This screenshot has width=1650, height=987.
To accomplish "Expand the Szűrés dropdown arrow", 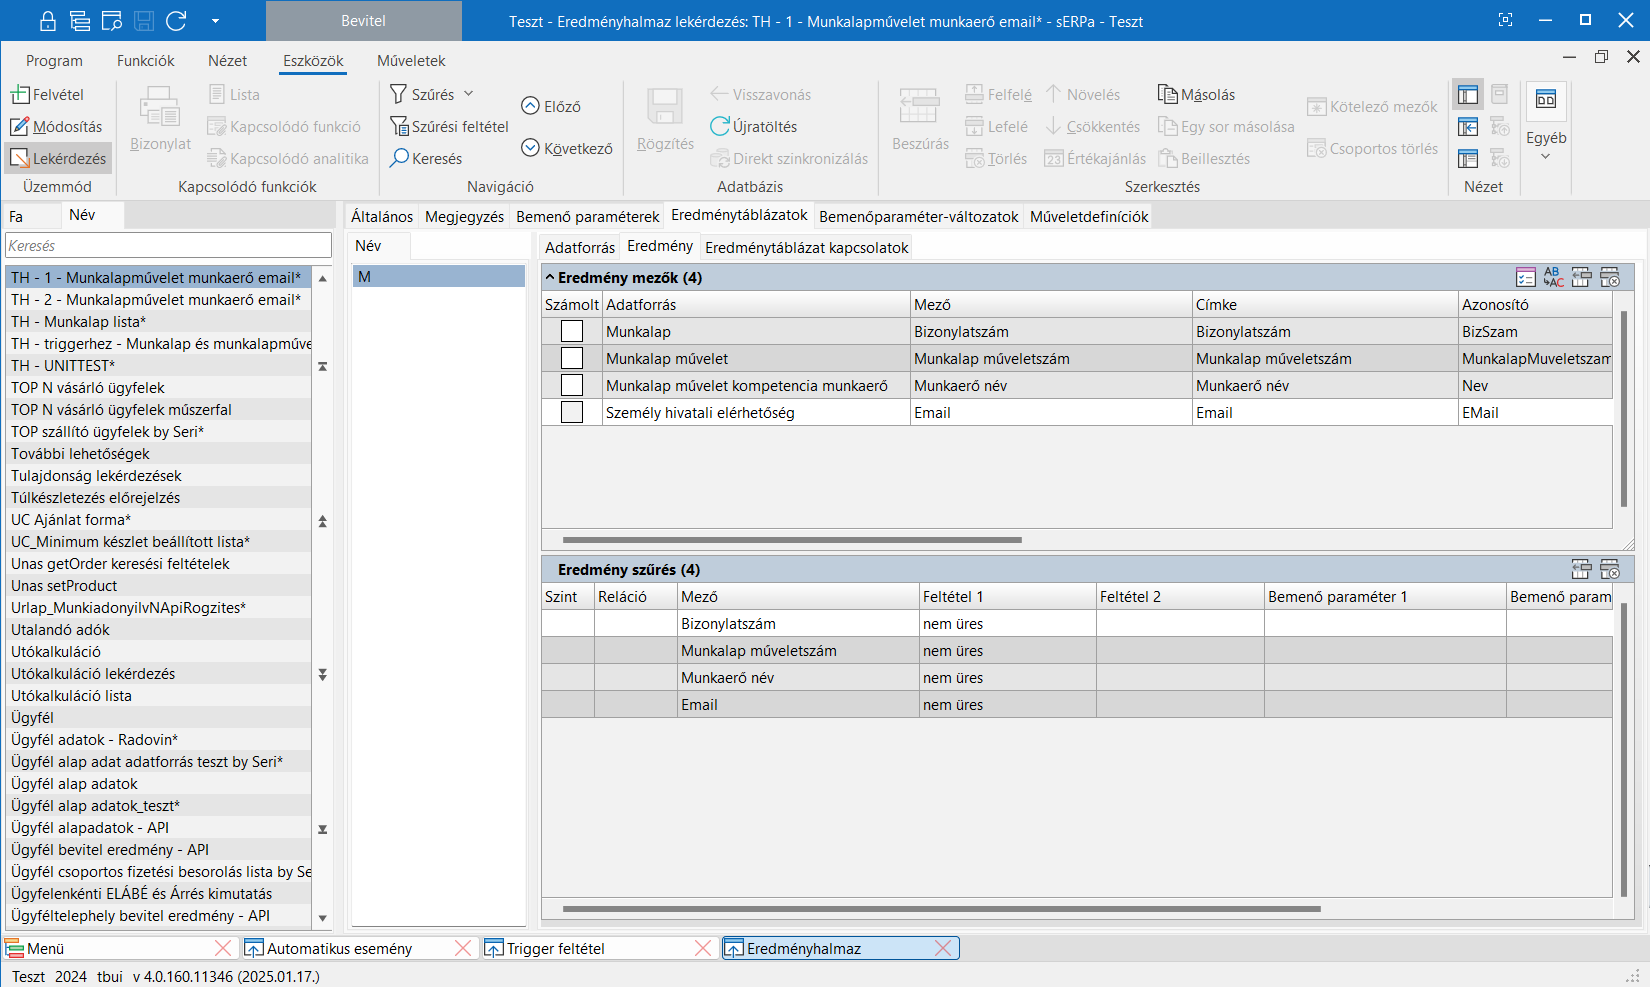I will point(468,94).
